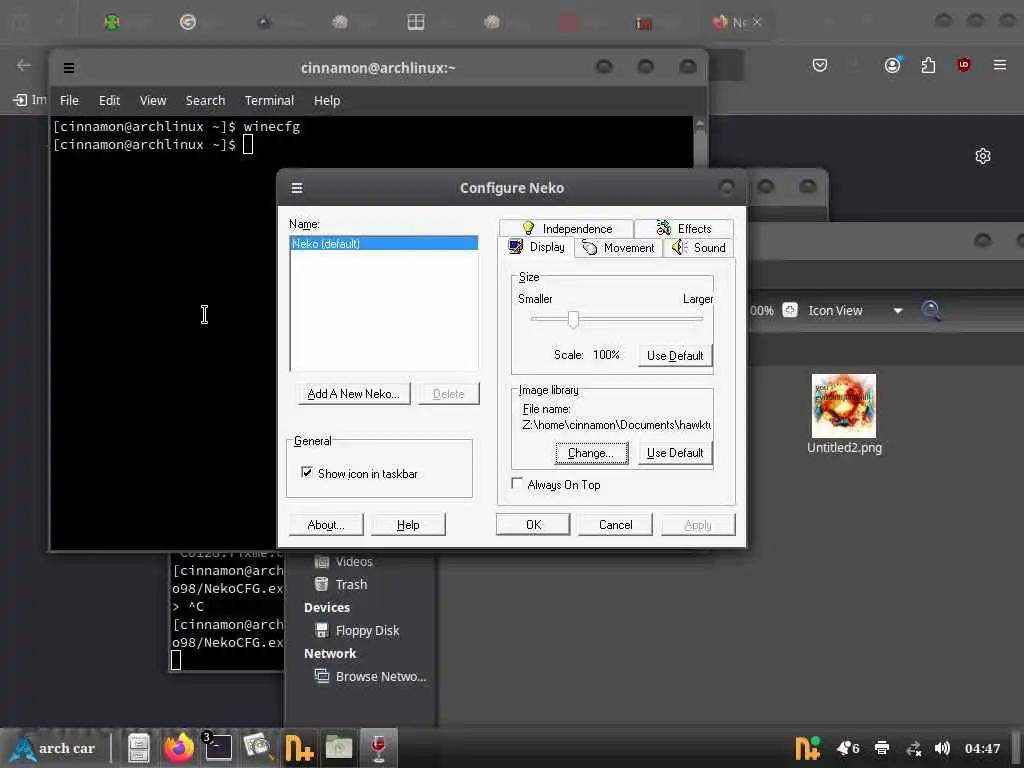Screen dimensions: 1024x768
Task: Click the Add A New Neko button
Action: (354, 394)
